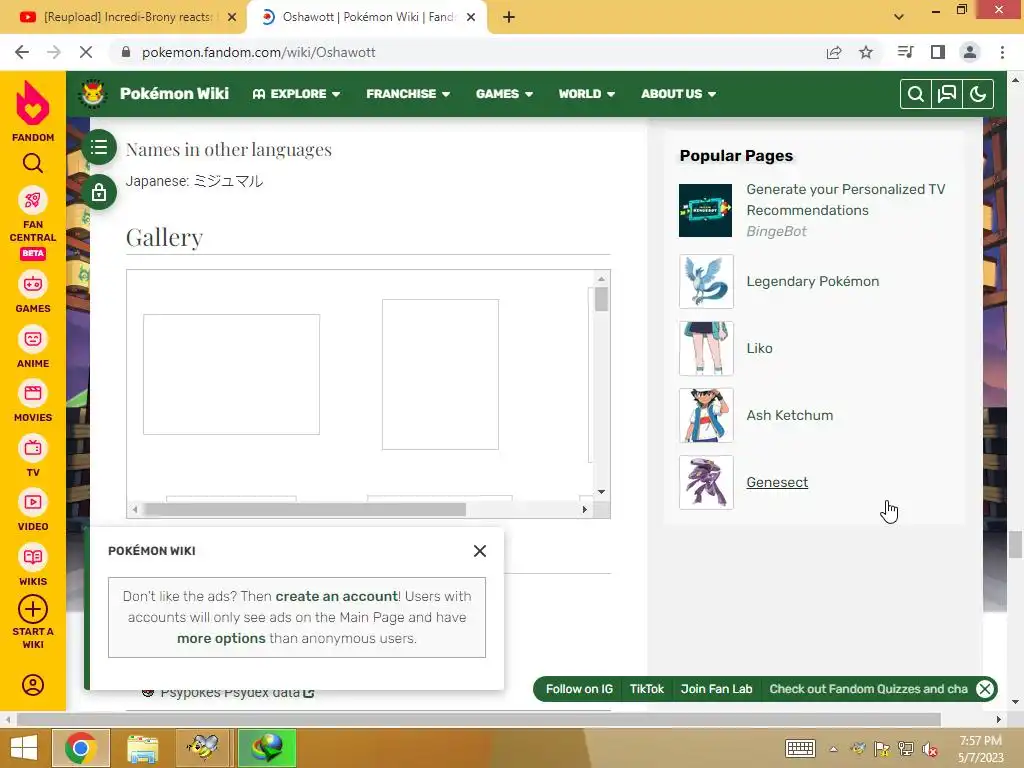1024x768 pixels.
Task: Click the more options link in notice
Action: coord(221,638)
